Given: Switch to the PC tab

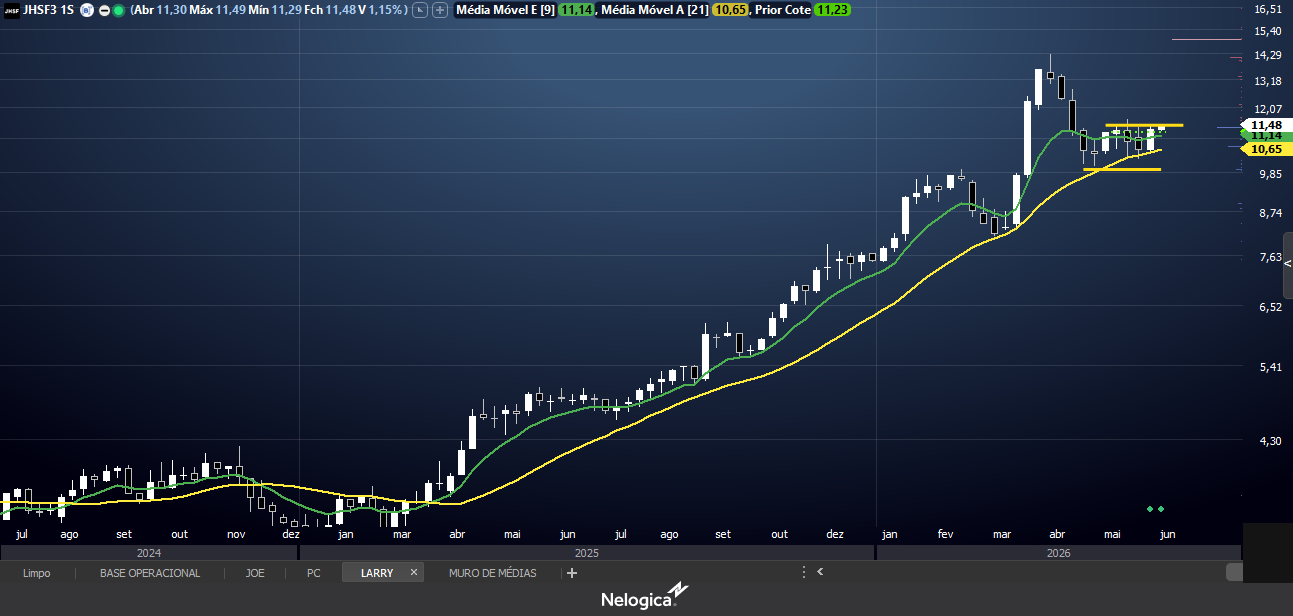Looking at the screenshot, I should tap(314, 573).
